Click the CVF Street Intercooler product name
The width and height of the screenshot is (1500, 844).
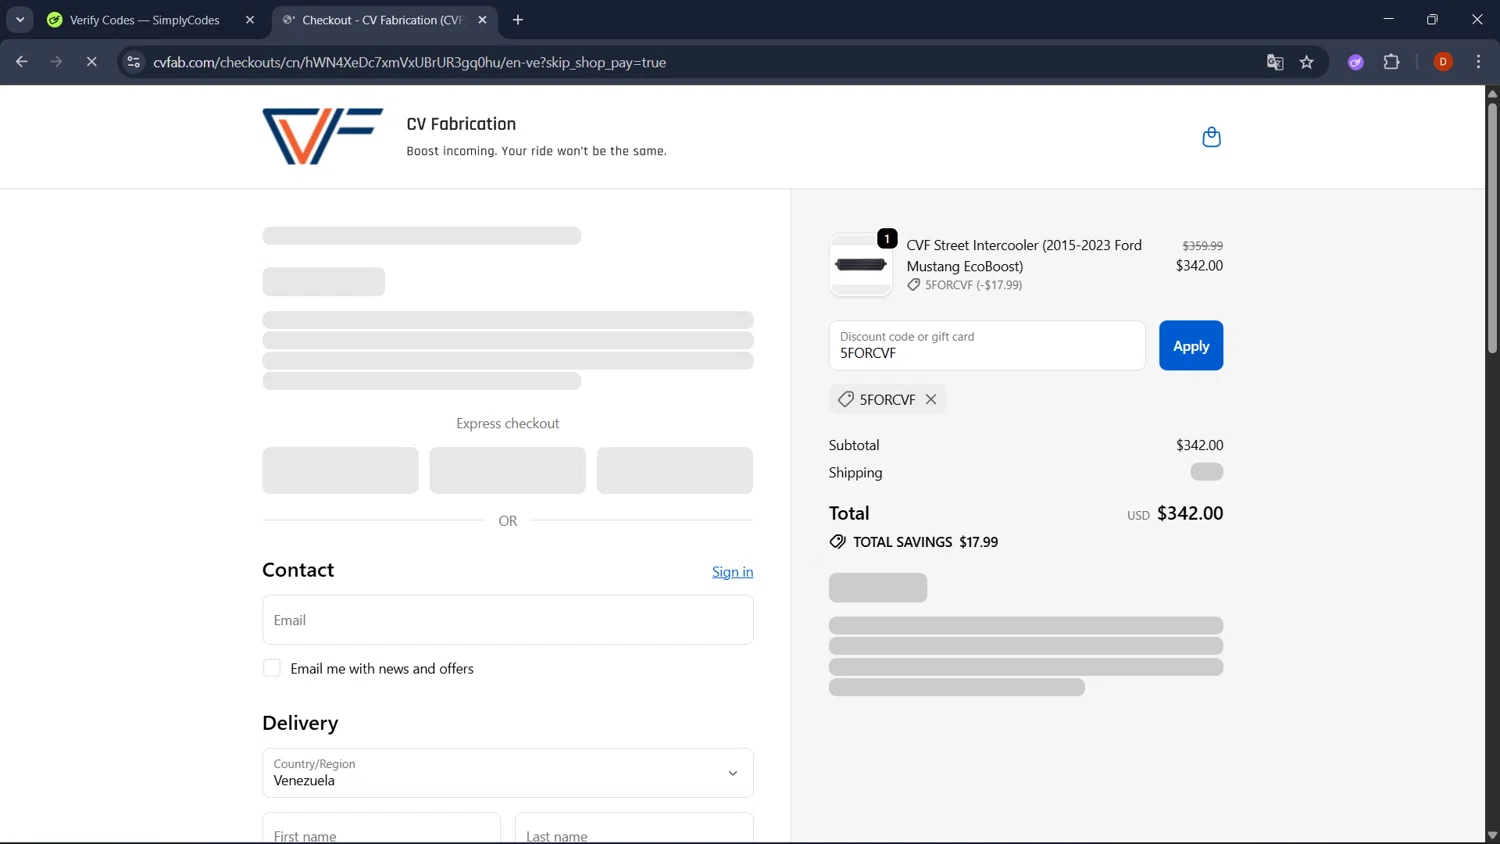point(1024,255)
